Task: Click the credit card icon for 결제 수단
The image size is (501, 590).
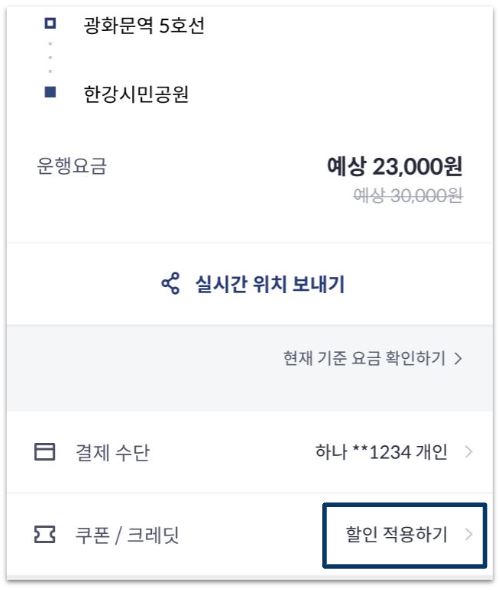Action: click(45, 452)
